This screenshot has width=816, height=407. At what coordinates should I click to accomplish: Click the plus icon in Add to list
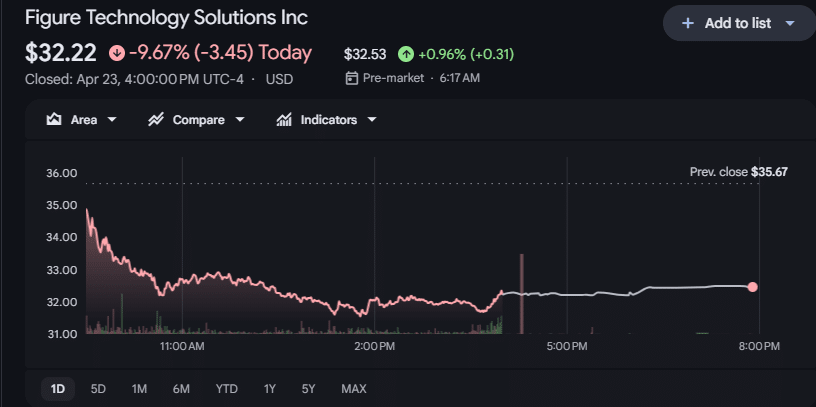pyautogui.click(x=687, y=23)
